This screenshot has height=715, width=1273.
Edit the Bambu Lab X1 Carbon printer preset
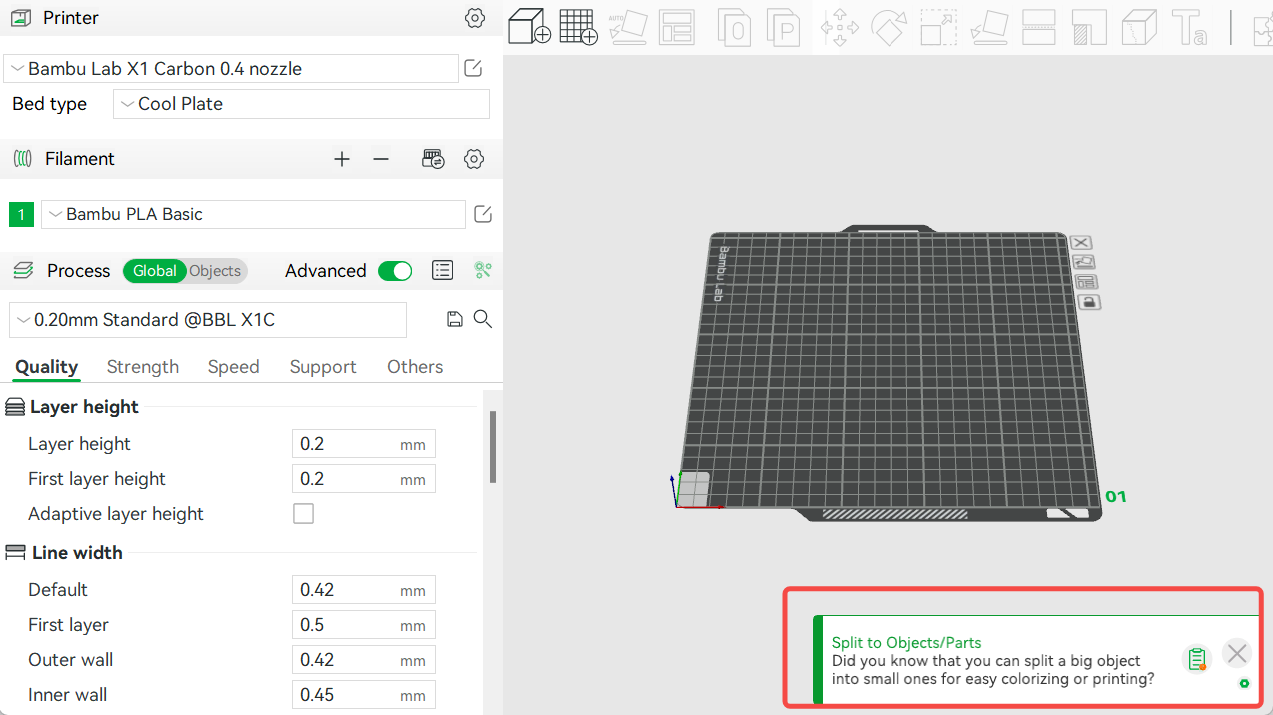click(x=474, y=68)
